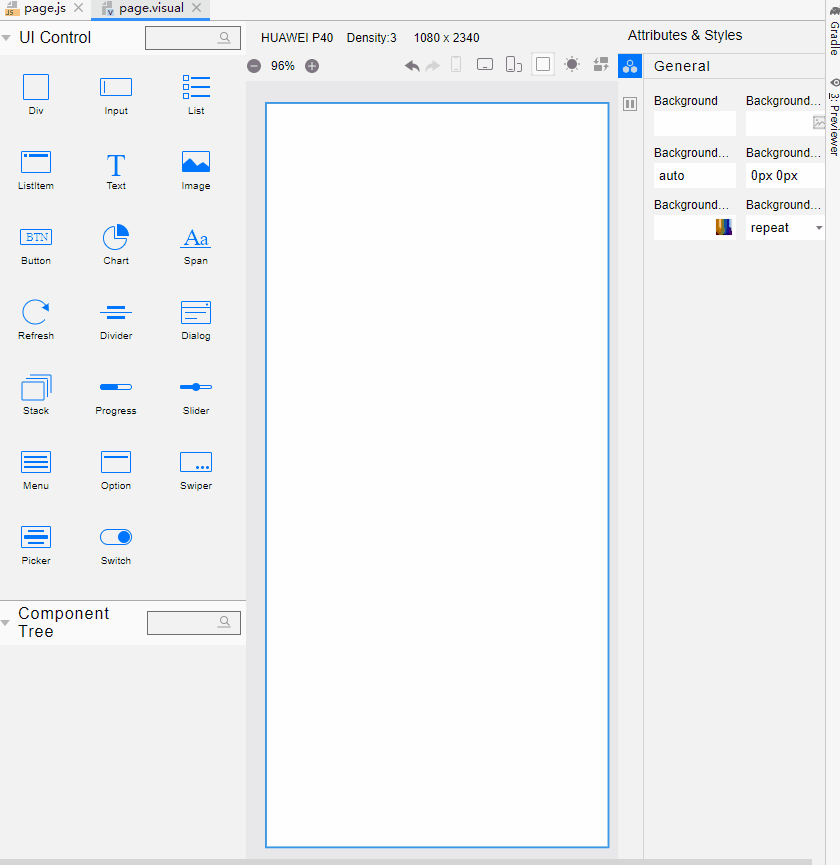Search in the UI Control box
Image resolution: width=840 pixels, height=865 pixels.
pyautogui.click(x=192, y=38)
